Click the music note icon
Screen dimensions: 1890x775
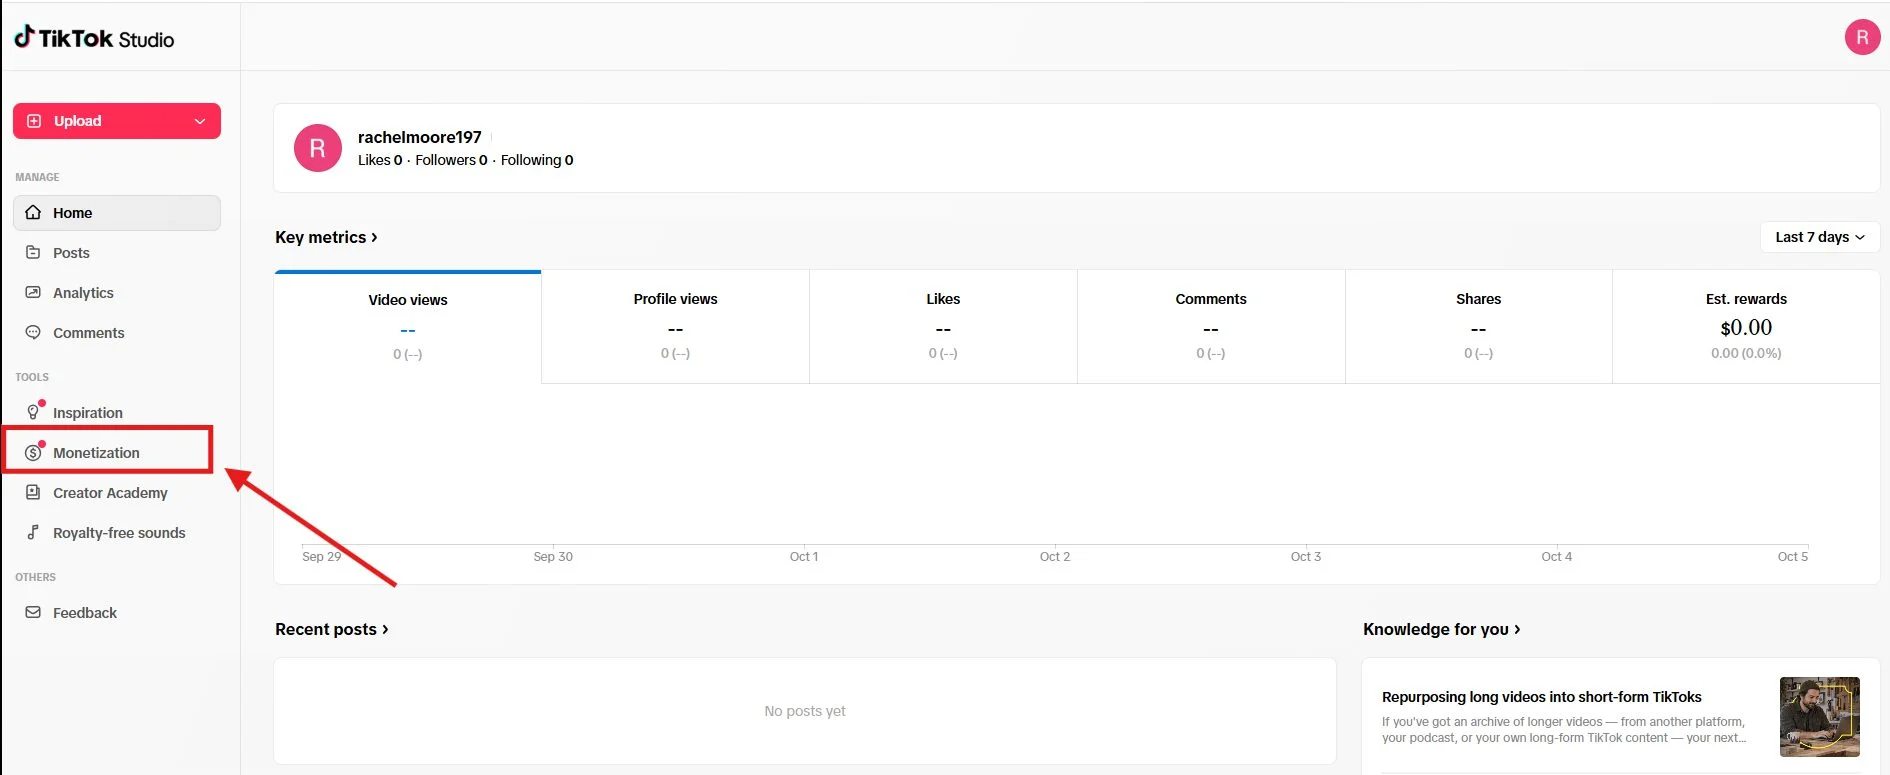(x=33, y=532)
